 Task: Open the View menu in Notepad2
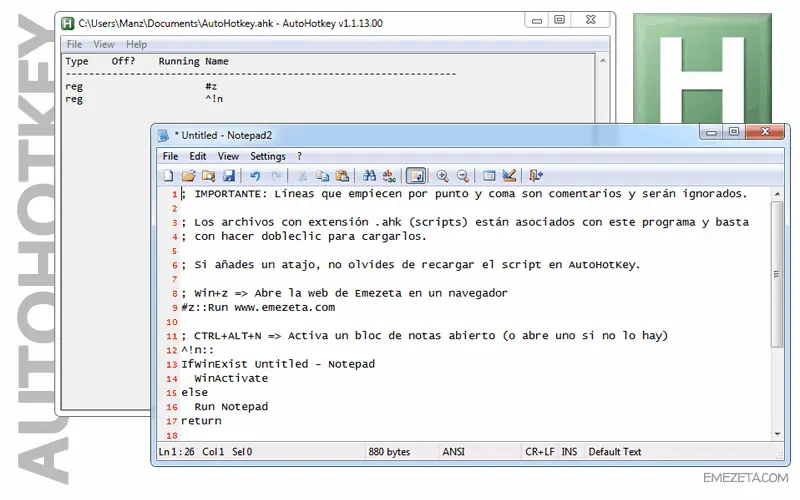pos(228,156)
